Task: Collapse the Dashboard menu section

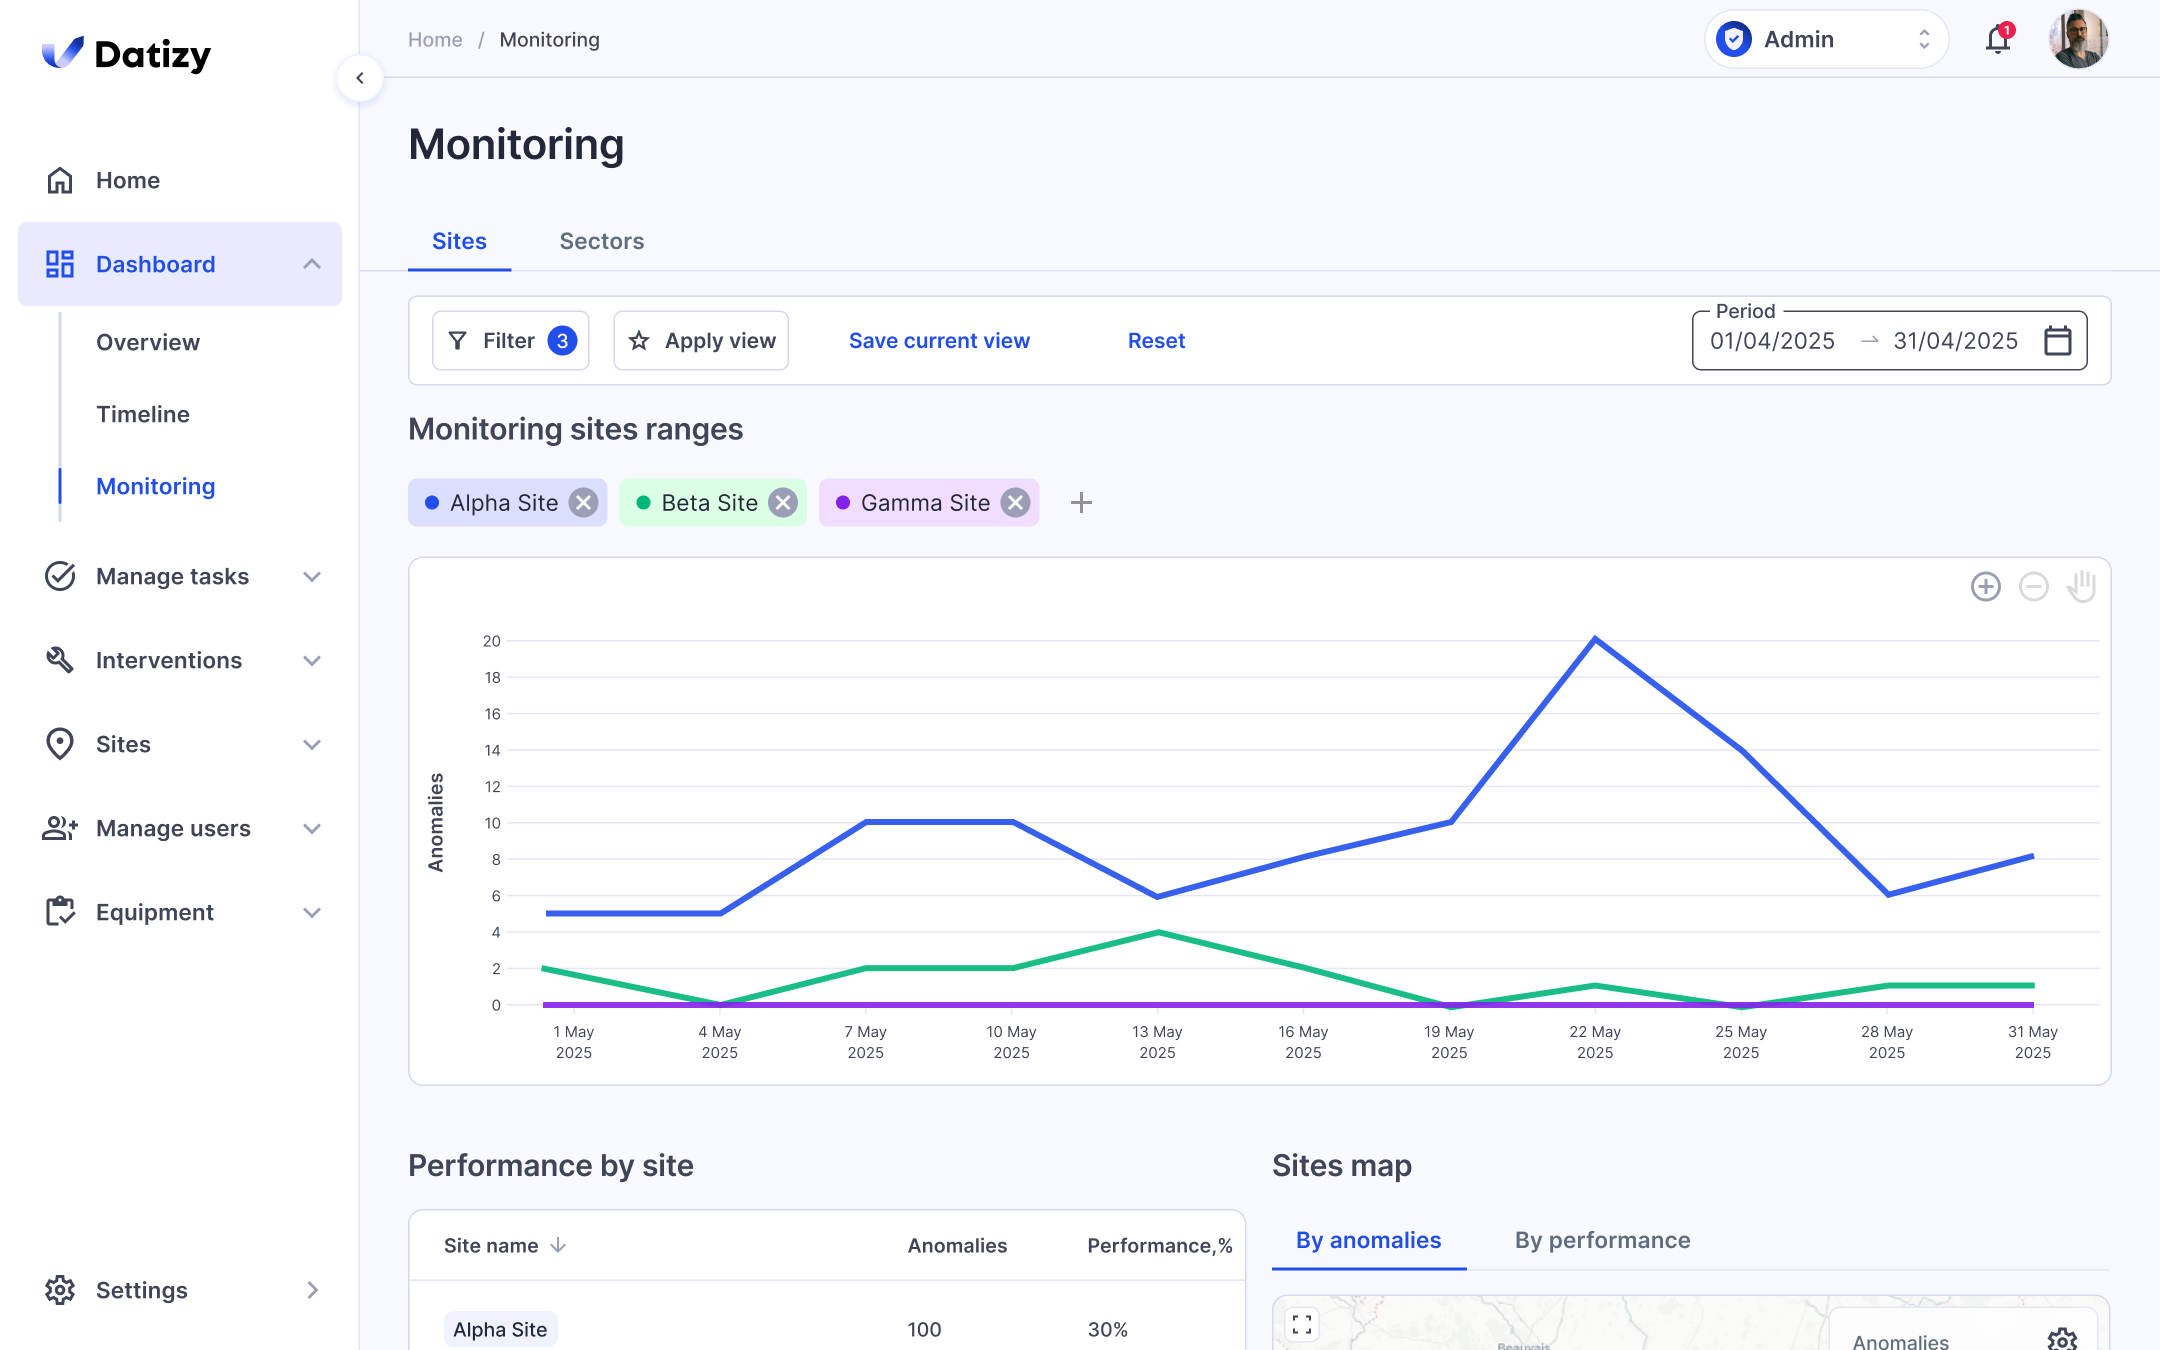Action: tap(312, 264)
